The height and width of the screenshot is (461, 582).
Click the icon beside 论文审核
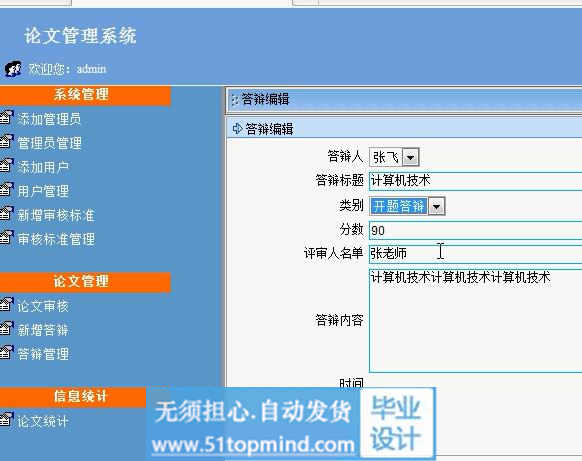[x=6, y=305]
